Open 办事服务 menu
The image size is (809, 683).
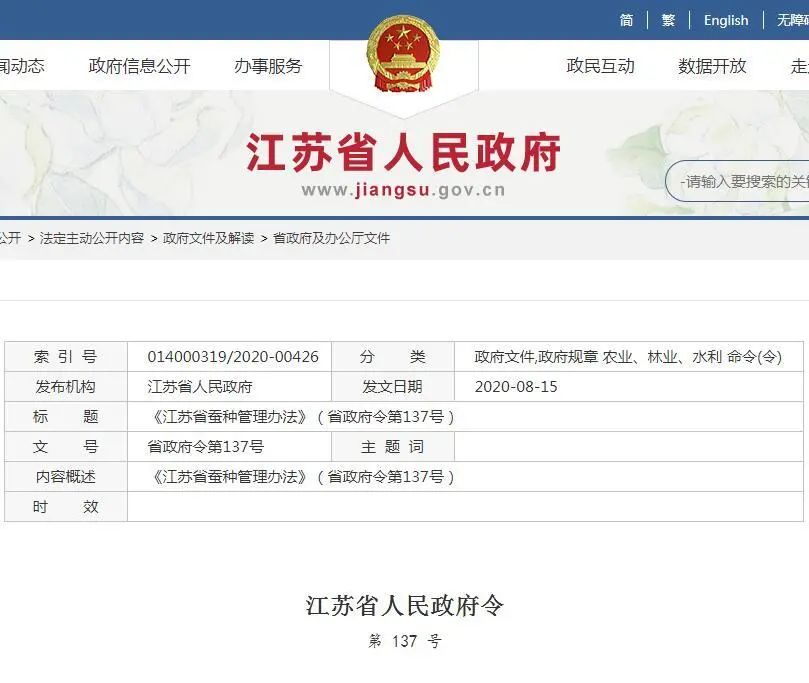tap(268, 66)
